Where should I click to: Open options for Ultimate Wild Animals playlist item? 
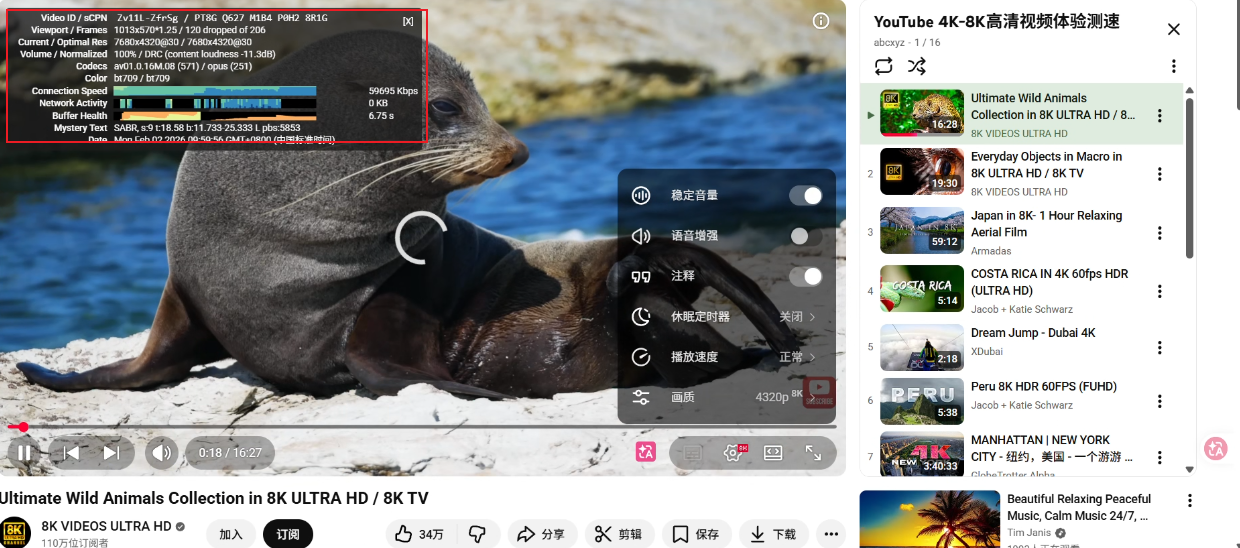1160,115
